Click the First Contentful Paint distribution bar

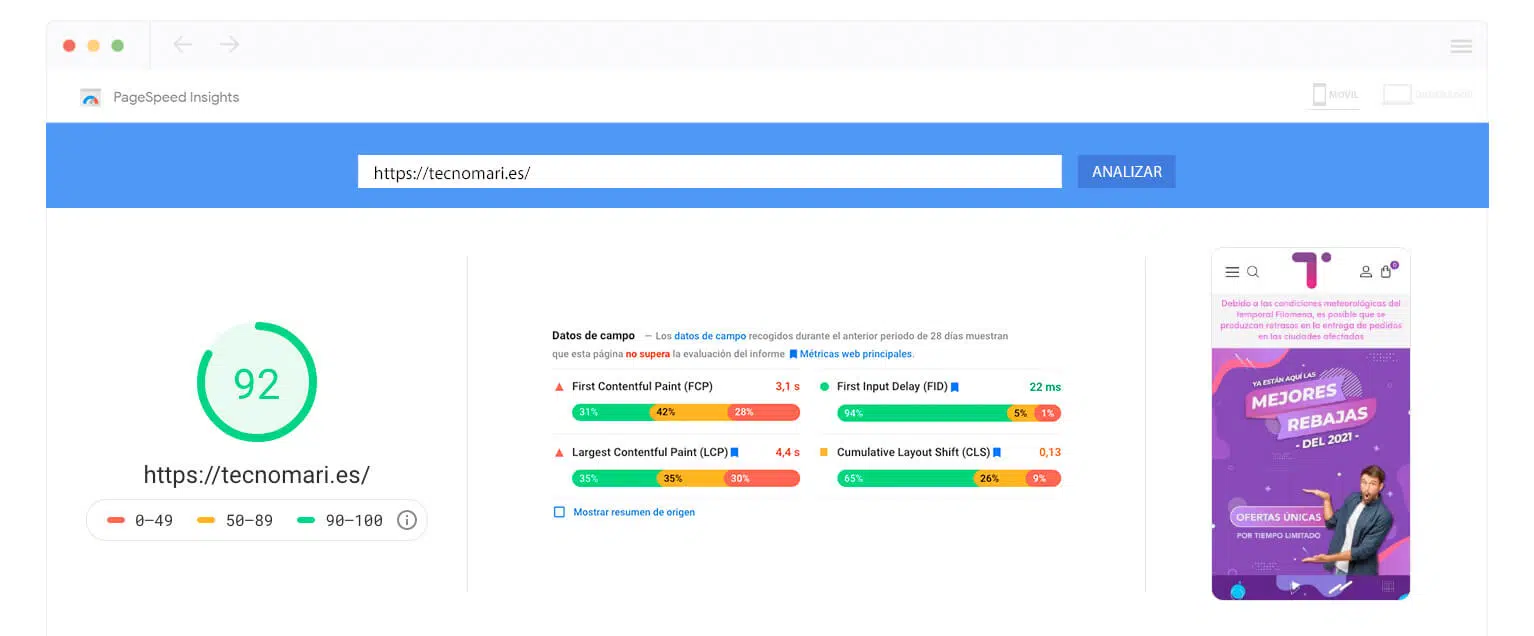686,412
